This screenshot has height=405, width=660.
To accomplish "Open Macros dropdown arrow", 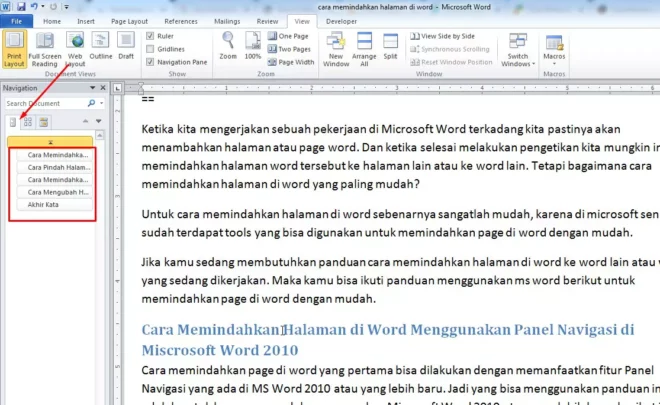I will (554, 64).
